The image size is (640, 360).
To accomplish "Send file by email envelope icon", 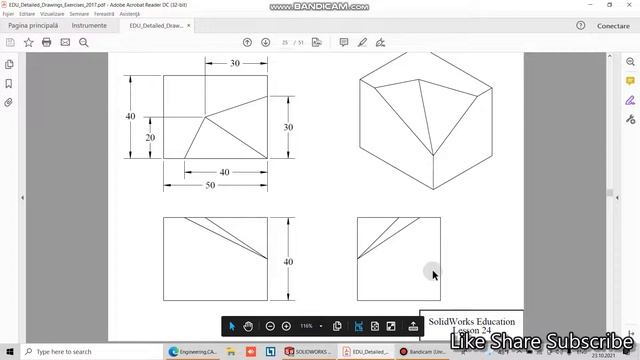I will pyautogui.click(x=65, y=42).
